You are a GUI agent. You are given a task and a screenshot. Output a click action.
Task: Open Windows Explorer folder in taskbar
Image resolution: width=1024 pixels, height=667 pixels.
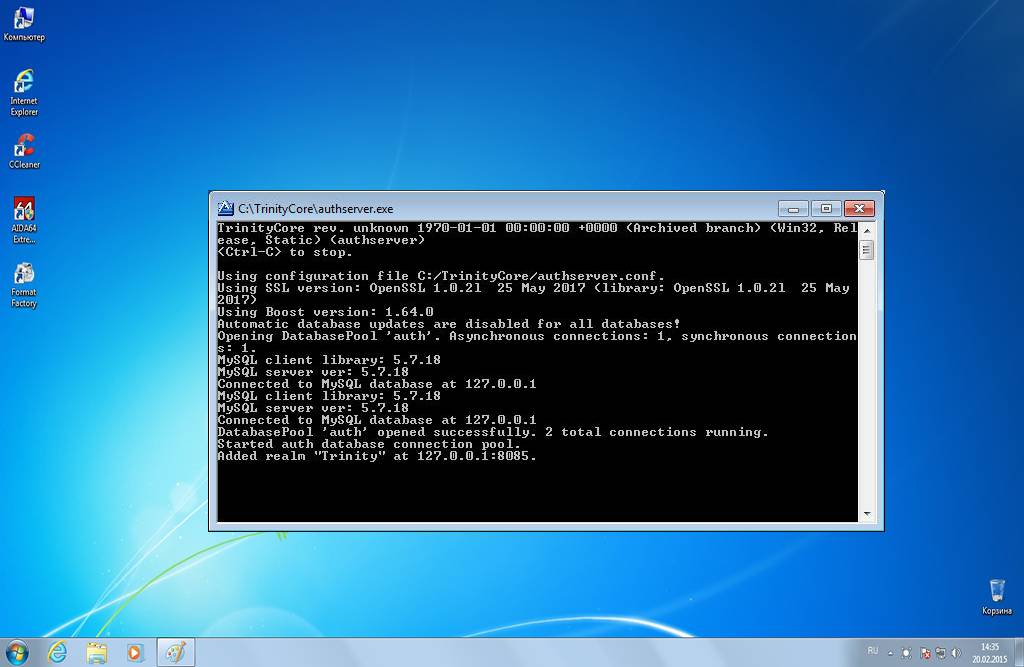pos(96,653)
